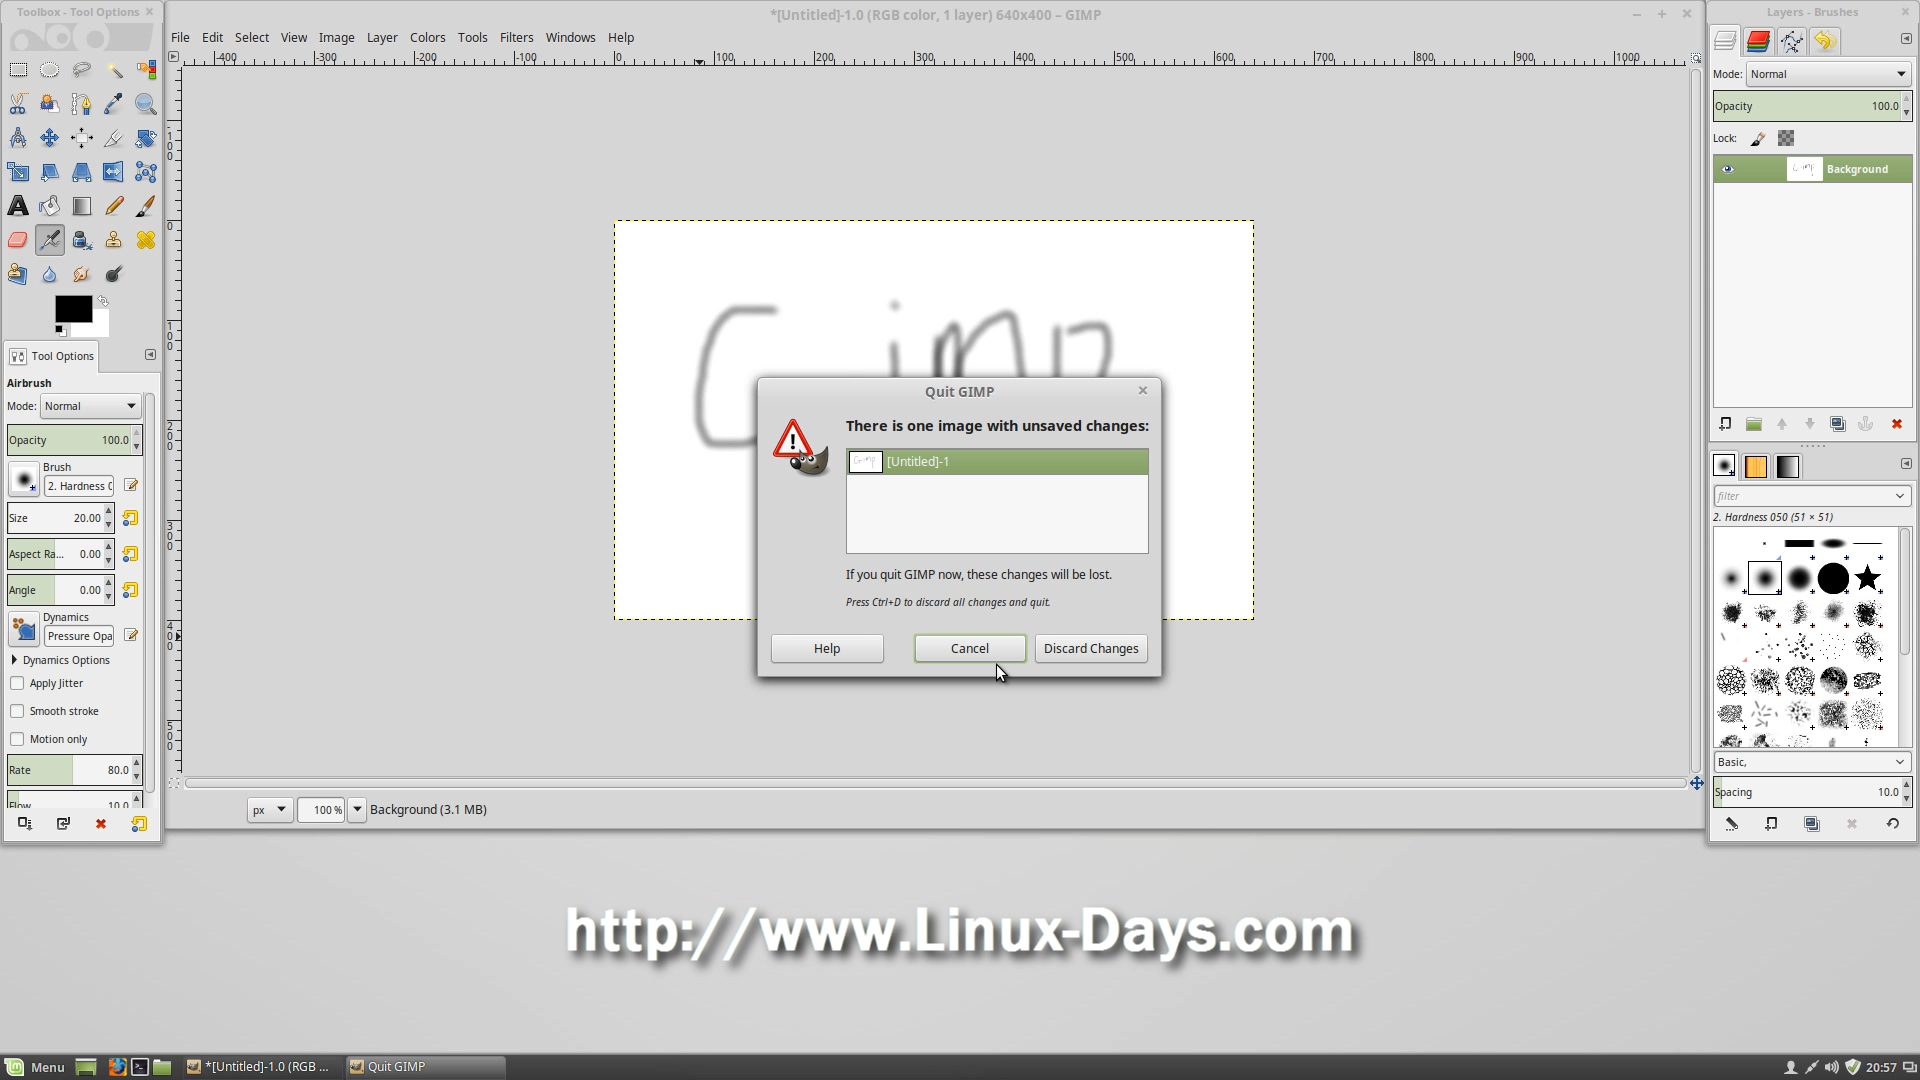Select the Flip tool
The image size is (1920, 1080).
(x=113, y=172)
